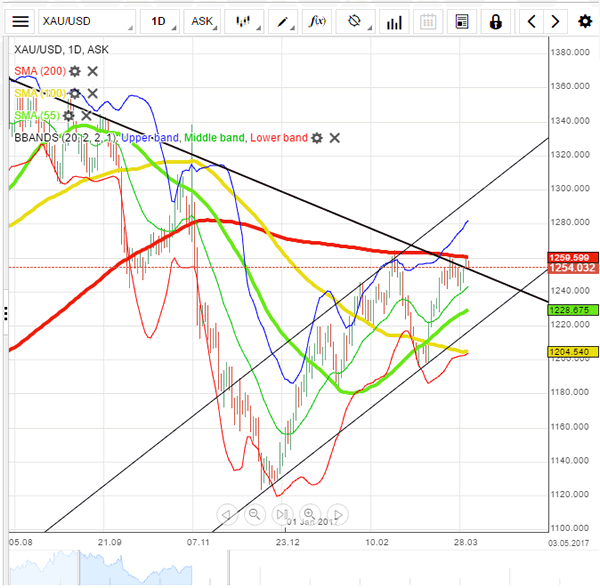
Task: Click the 1228.675 green price tag
Action: [x=573, y=310]
